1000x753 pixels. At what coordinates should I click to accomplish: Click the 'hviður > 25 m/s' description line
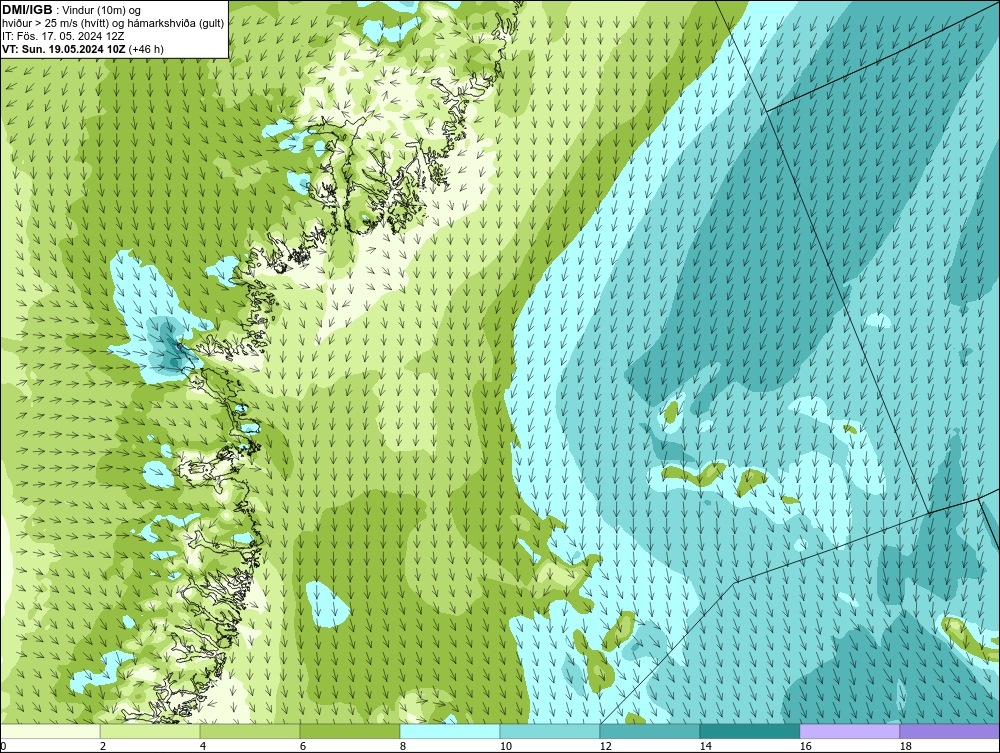pyautogui.click(x=113, y=23)
